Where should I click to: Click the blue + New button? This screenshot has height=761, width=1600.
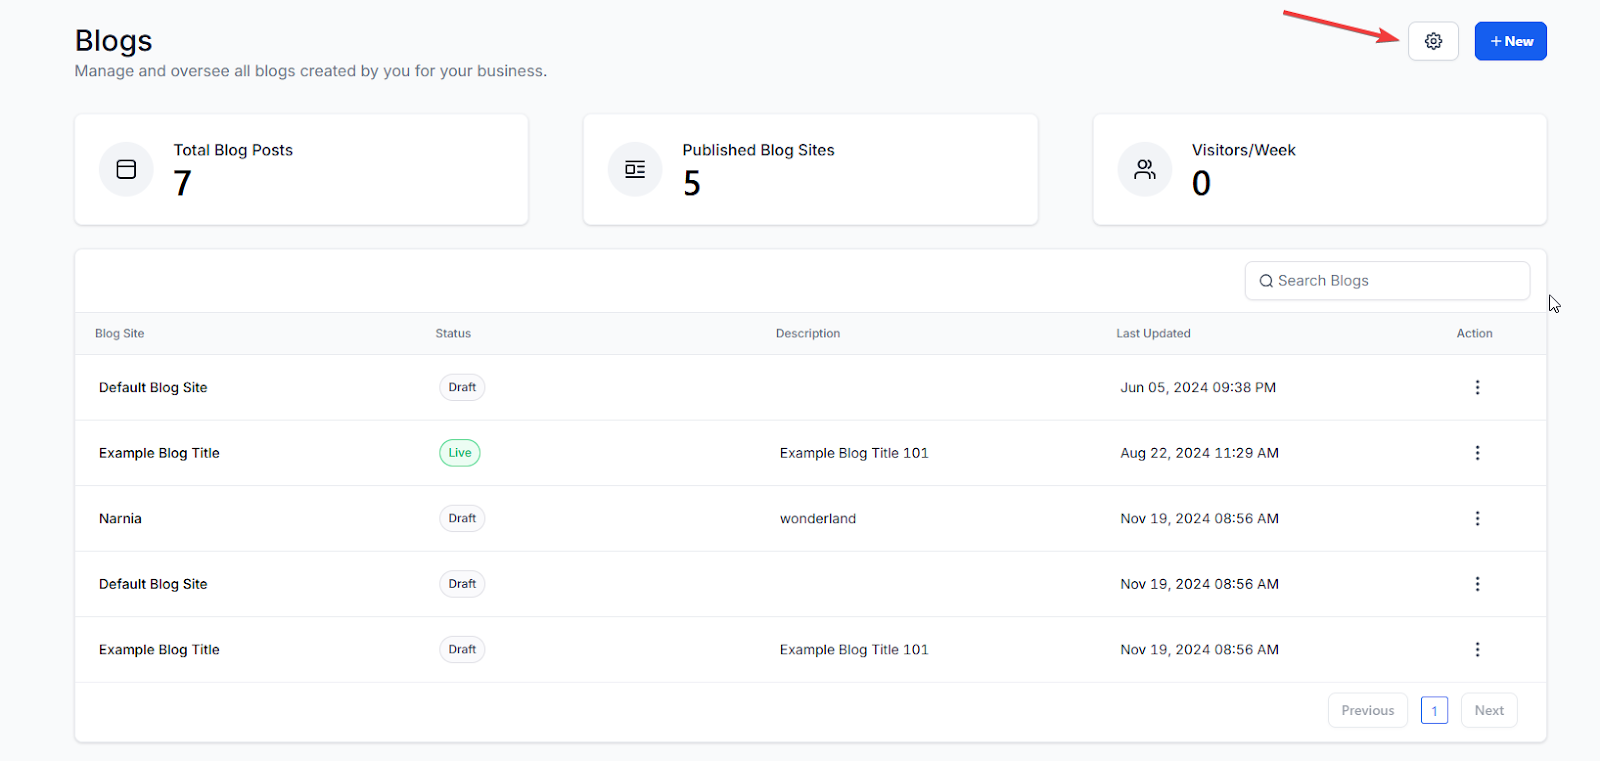click(1510, 41)
